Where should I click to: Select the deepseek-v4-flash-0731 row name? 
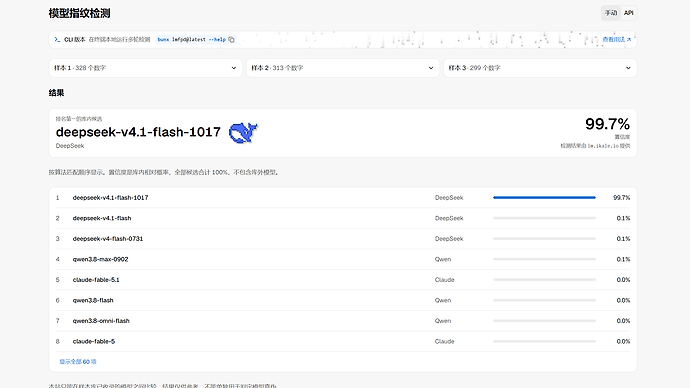108,238
